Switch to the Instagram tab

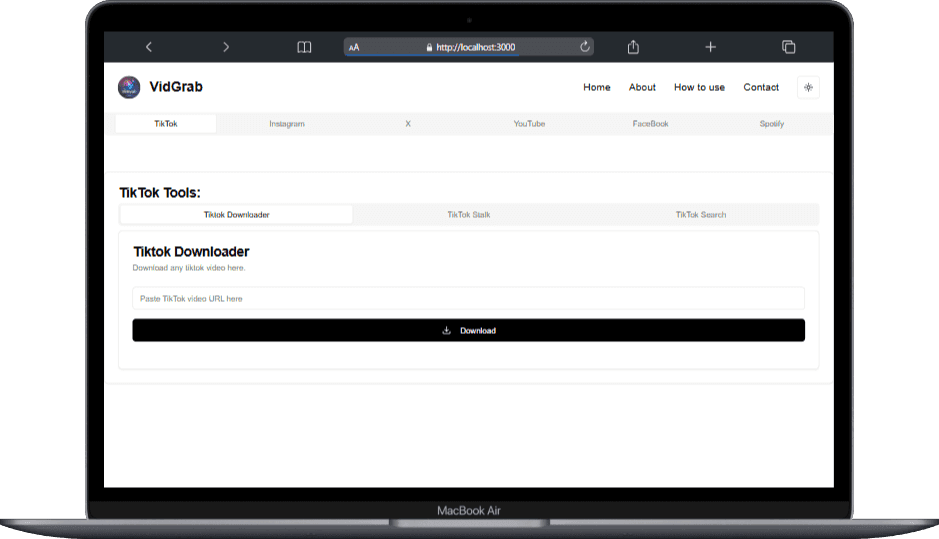click(287, 124)
